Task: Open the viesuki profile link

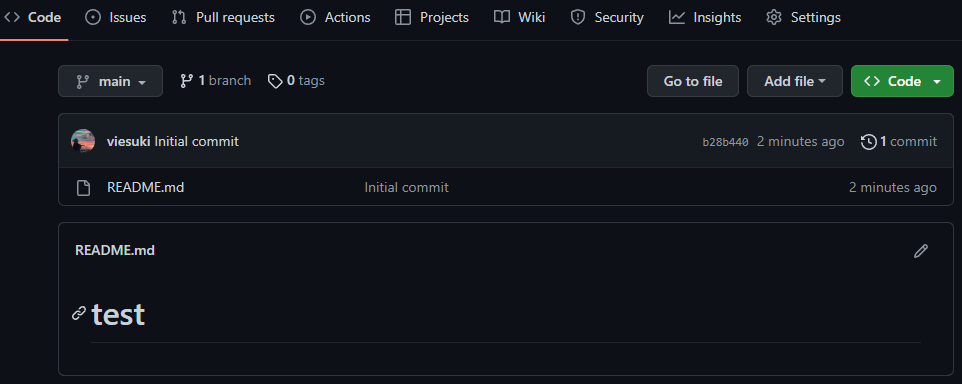Action: coord(128,142)
